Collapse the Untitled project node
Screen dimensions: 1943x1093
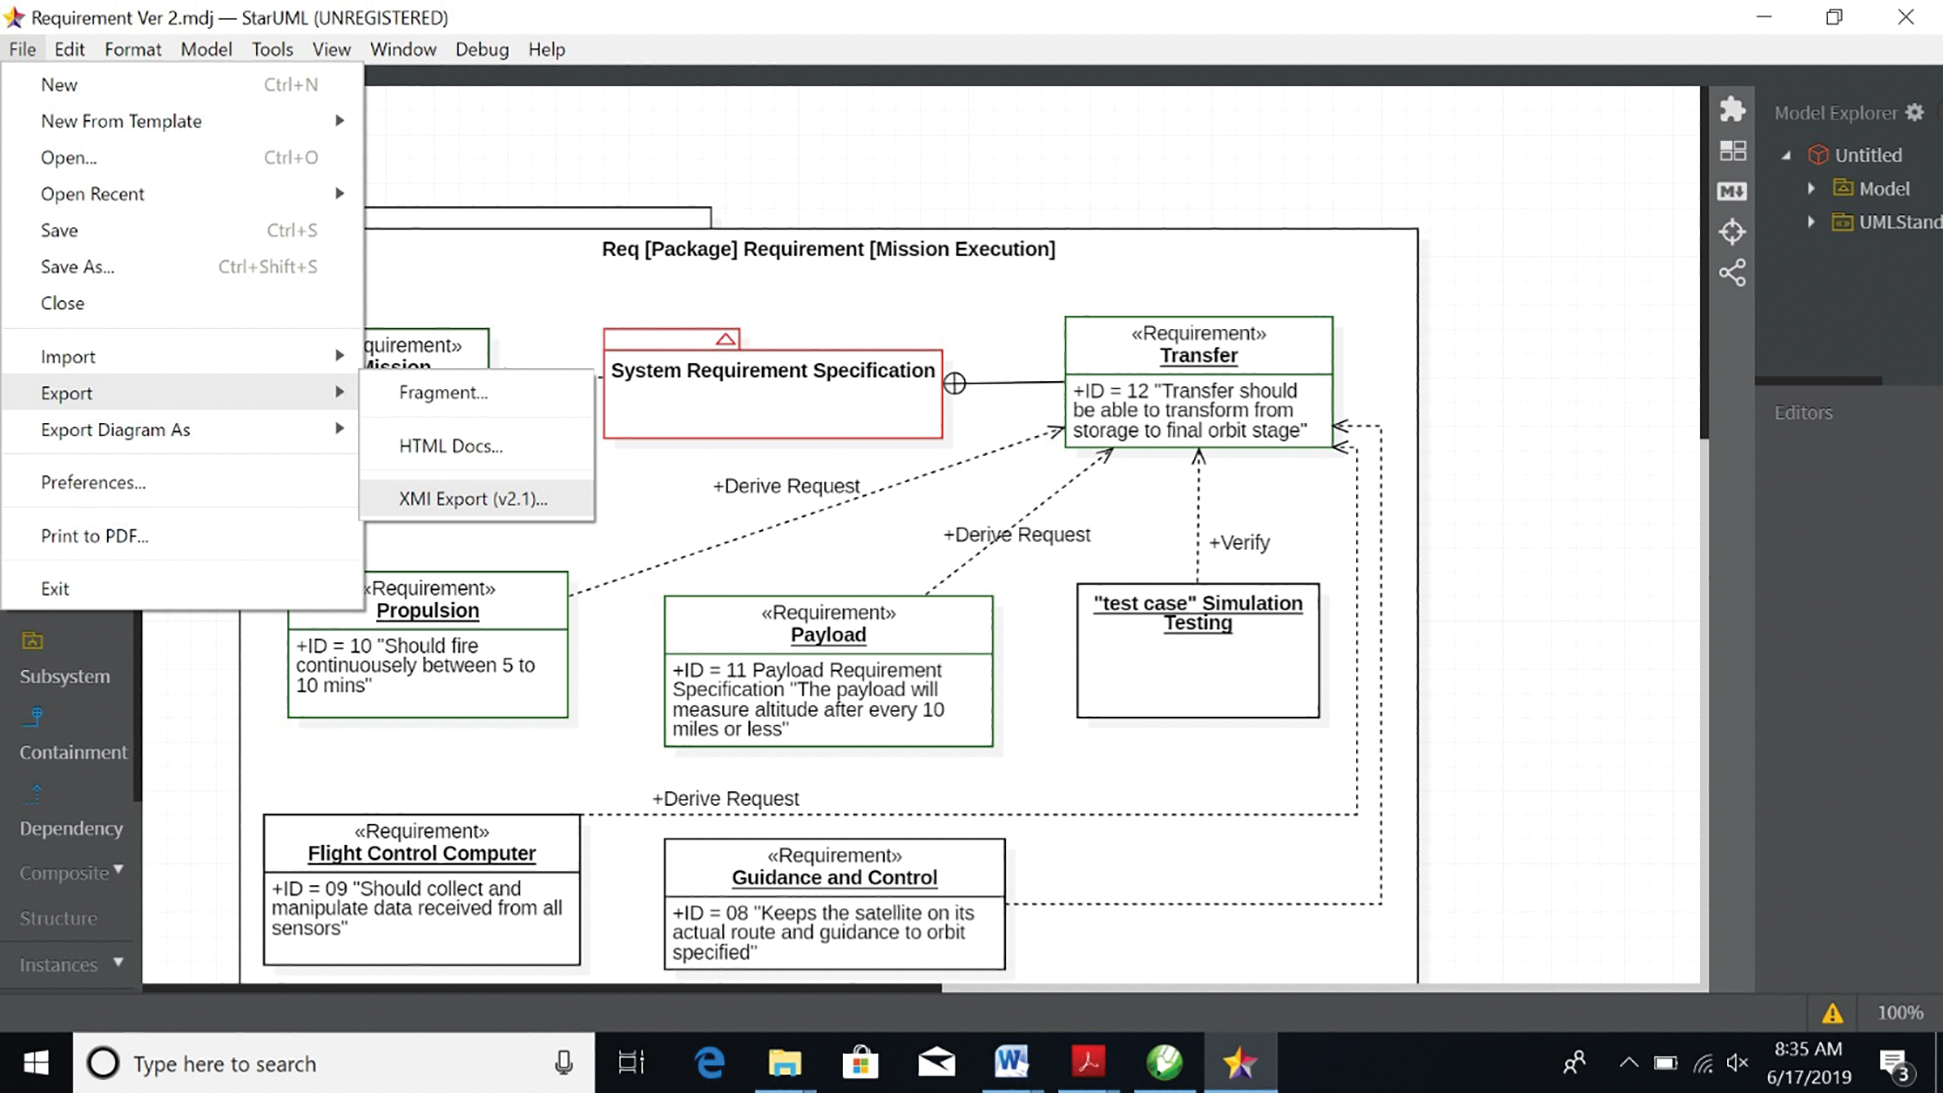click(x=1786, y=155)
